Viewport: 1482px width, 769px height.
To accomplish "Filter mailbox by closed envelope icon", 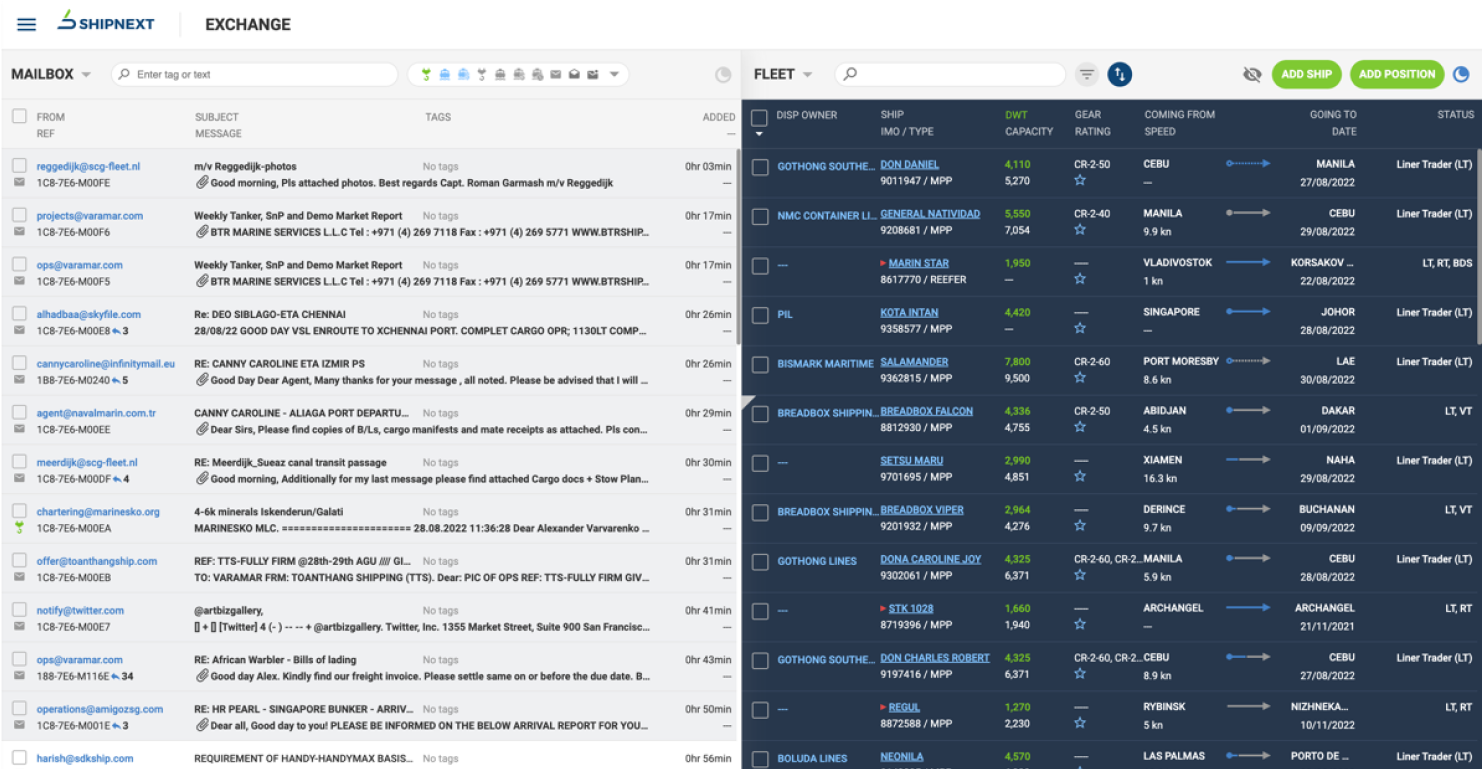I will pos(556,74).
